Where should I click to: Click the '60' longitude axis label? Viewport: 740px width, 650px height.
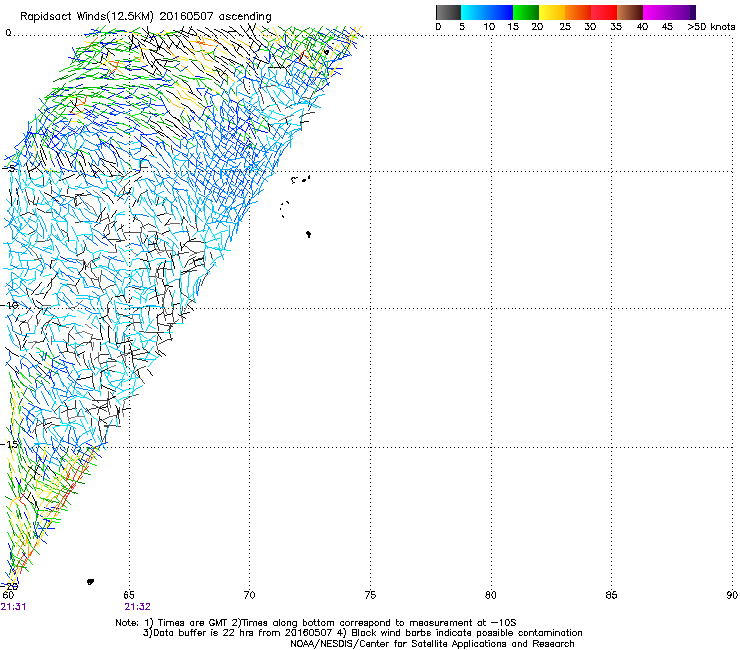pos(8,595)
